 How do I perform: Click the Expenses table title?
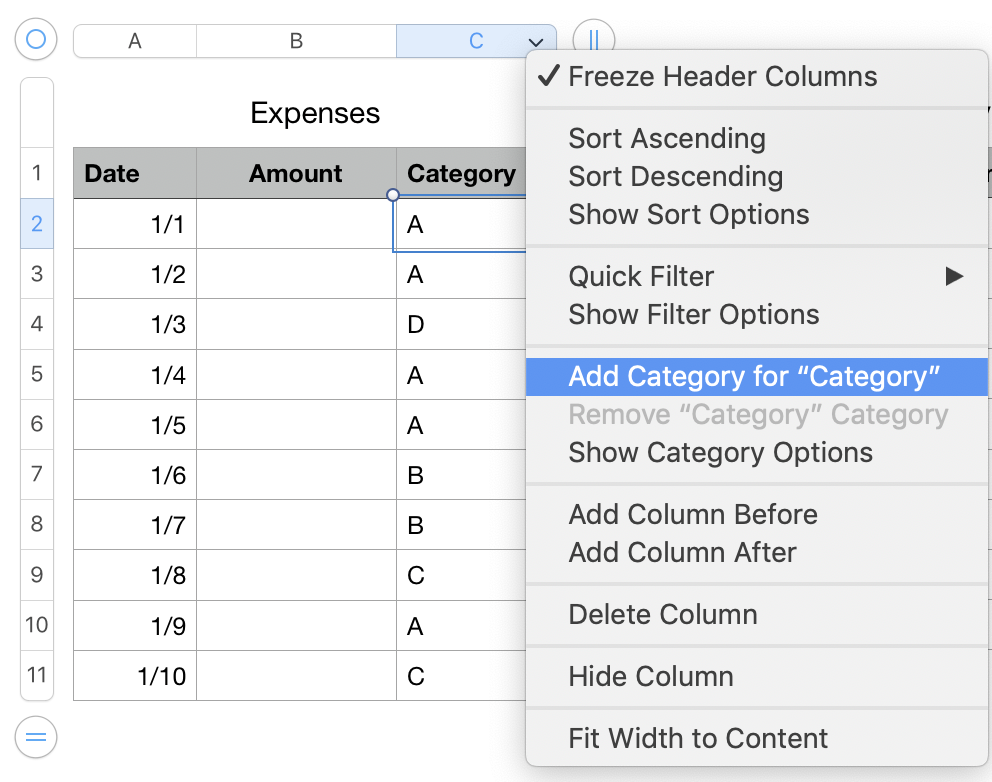click(315, 113)
